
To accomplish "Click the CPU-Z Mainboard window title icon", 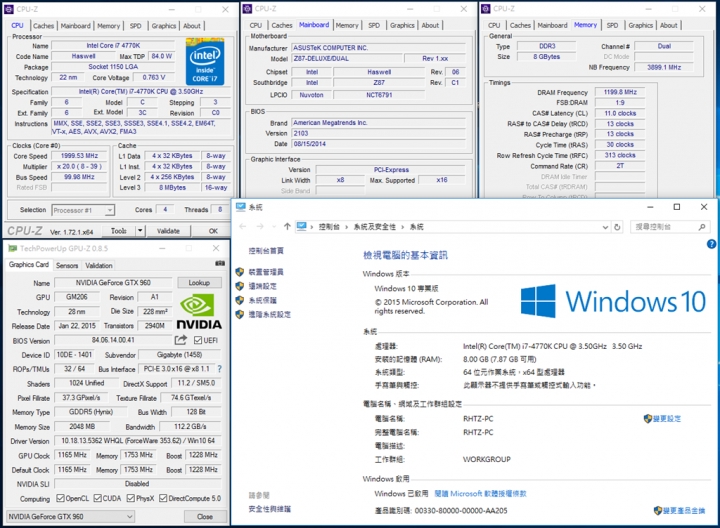I will pyautogui.click(x=248, y=9).
